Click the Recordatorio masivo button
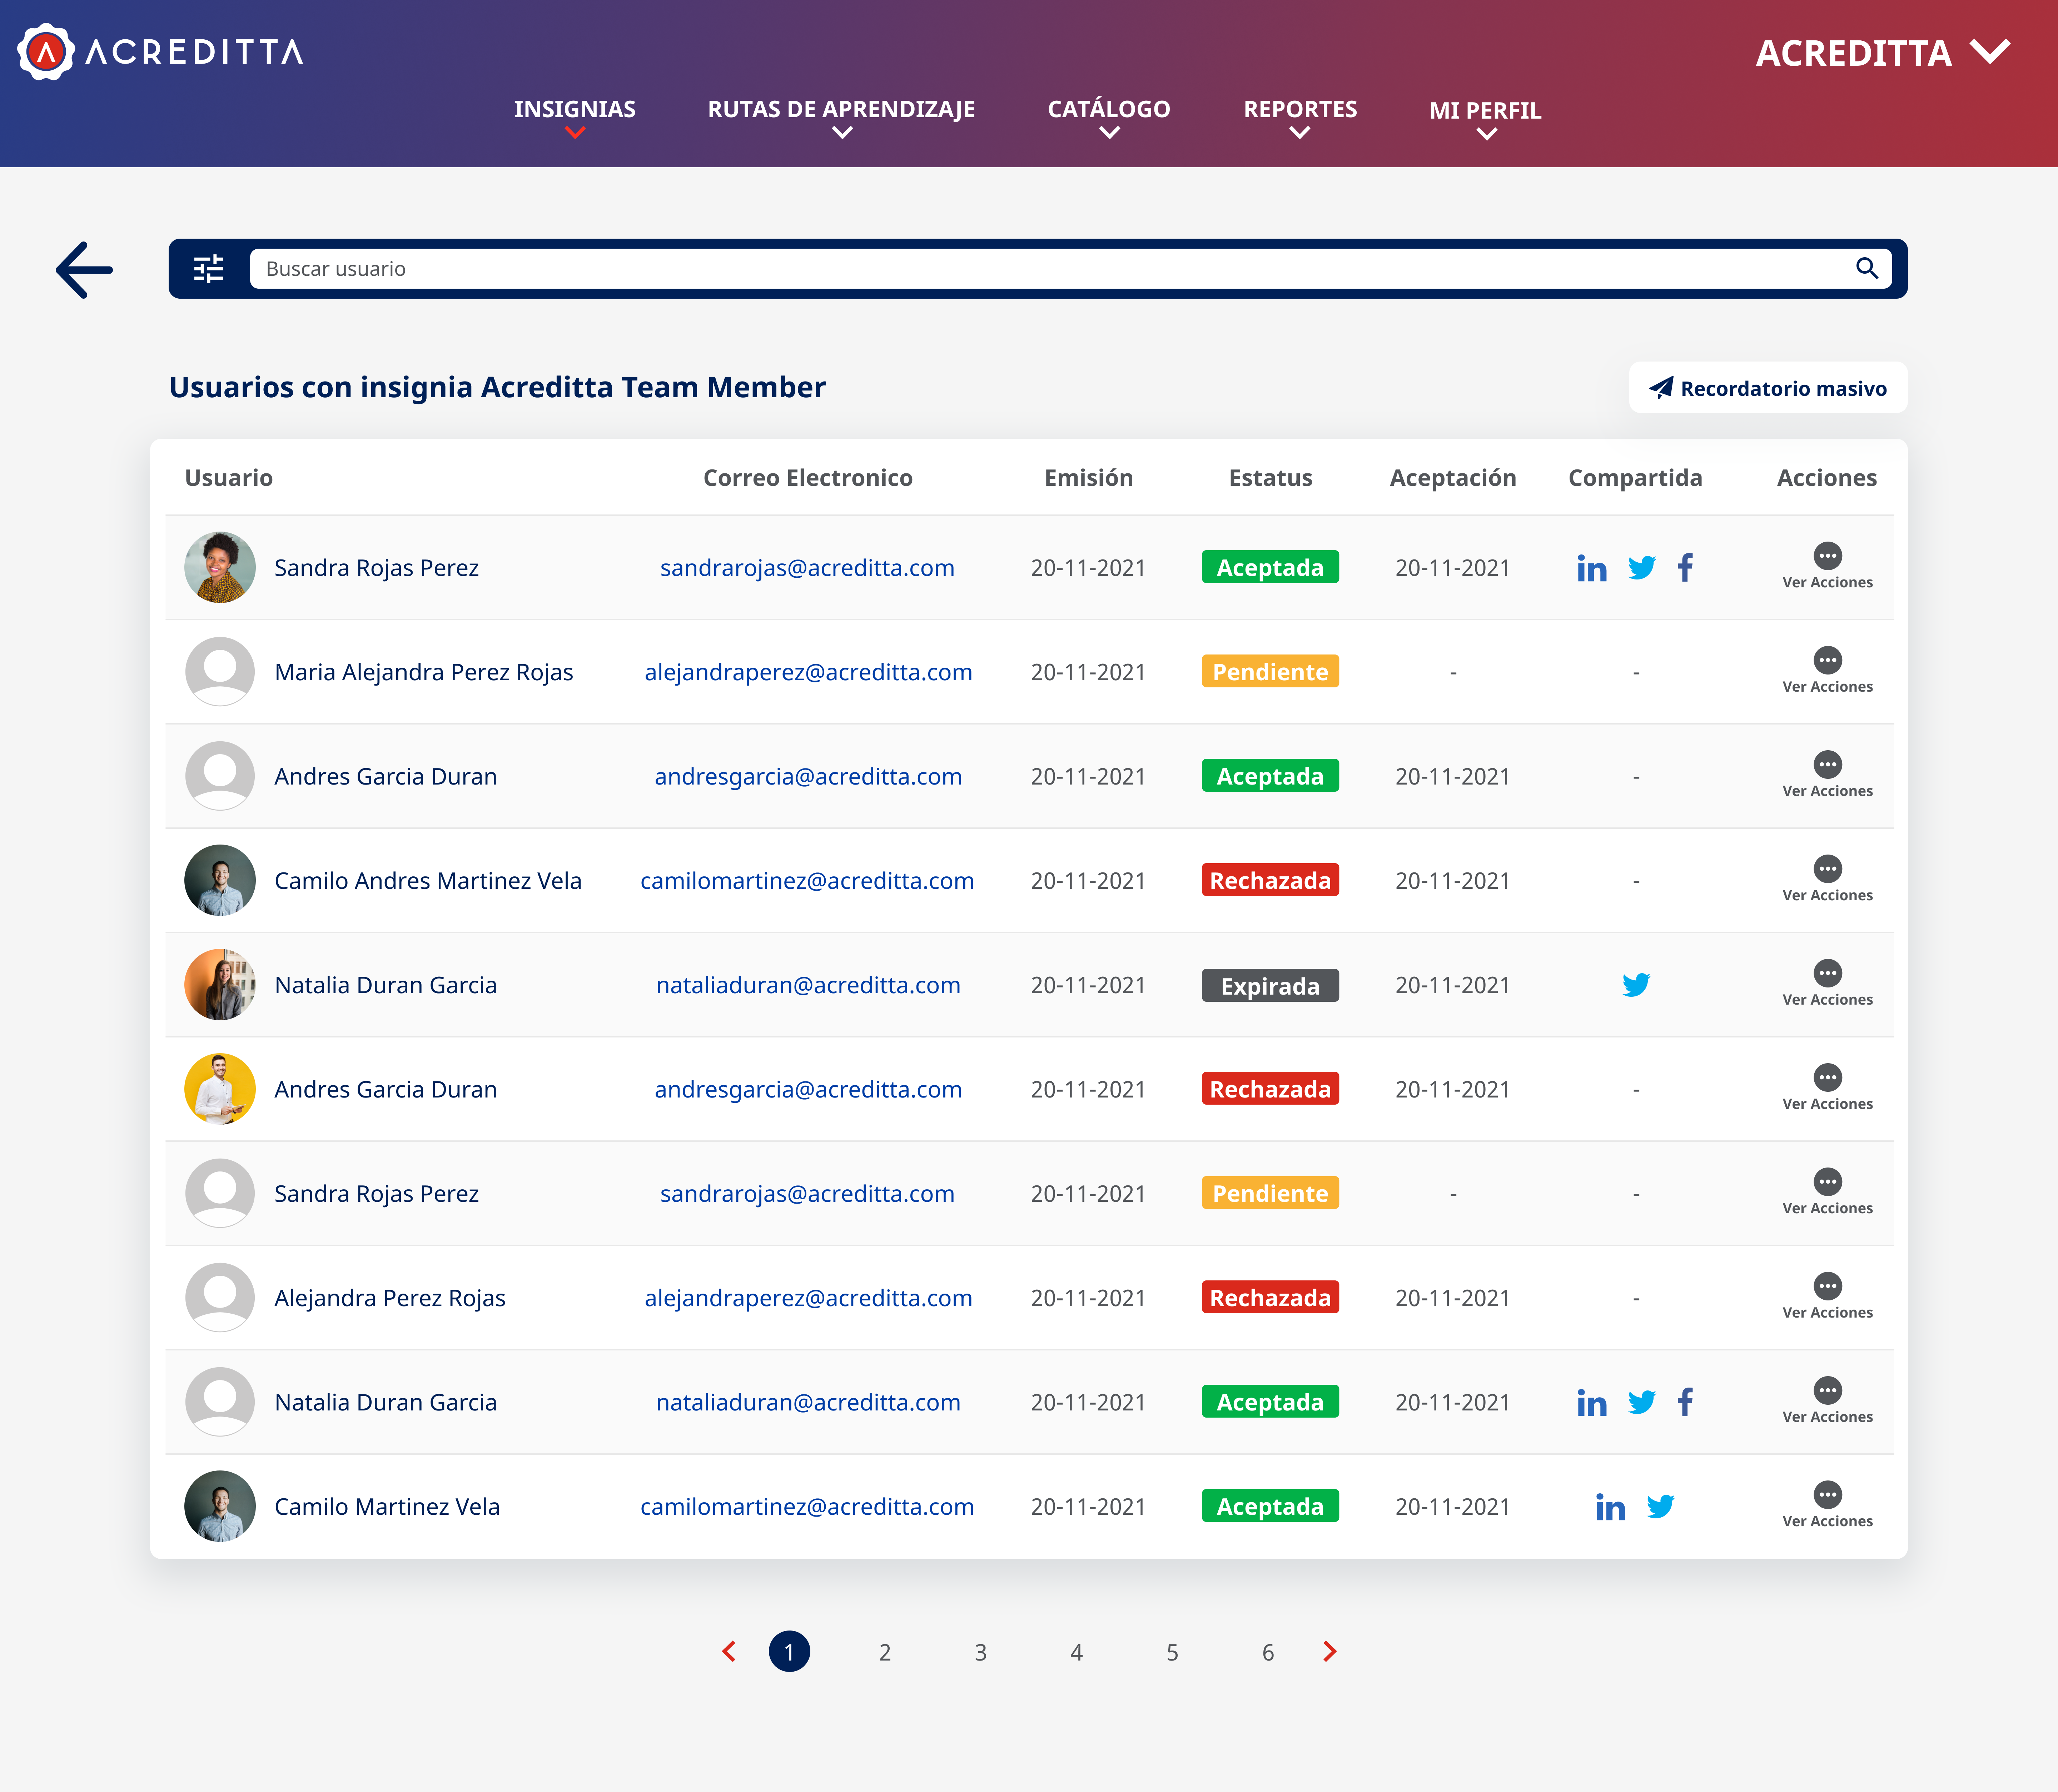 (x=1768, y=388)
